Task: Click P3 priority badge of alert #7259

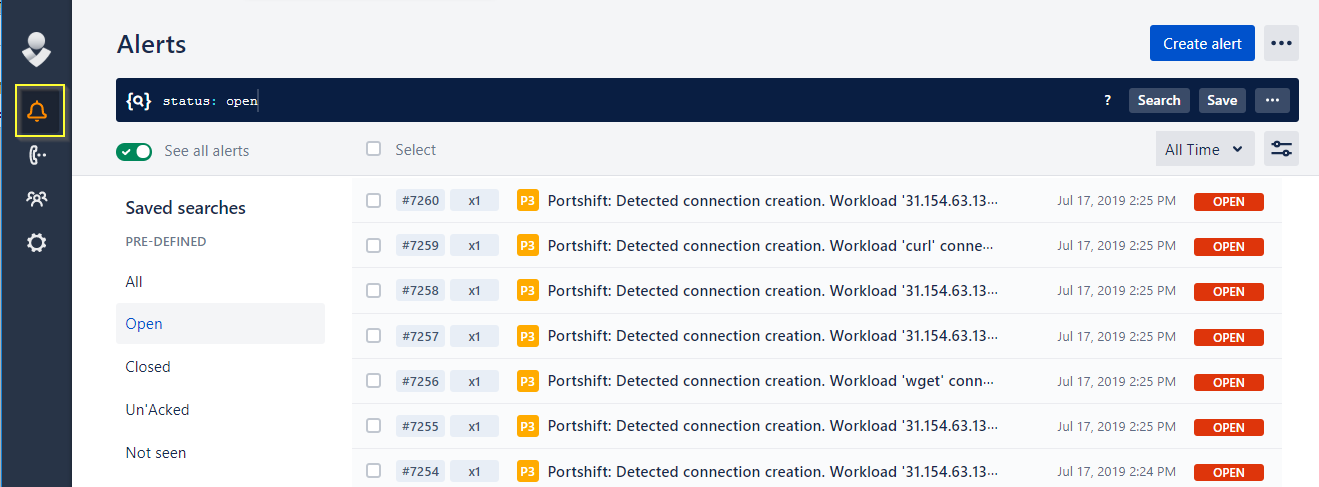Action: pyautogui.click(x=528, y=246)
